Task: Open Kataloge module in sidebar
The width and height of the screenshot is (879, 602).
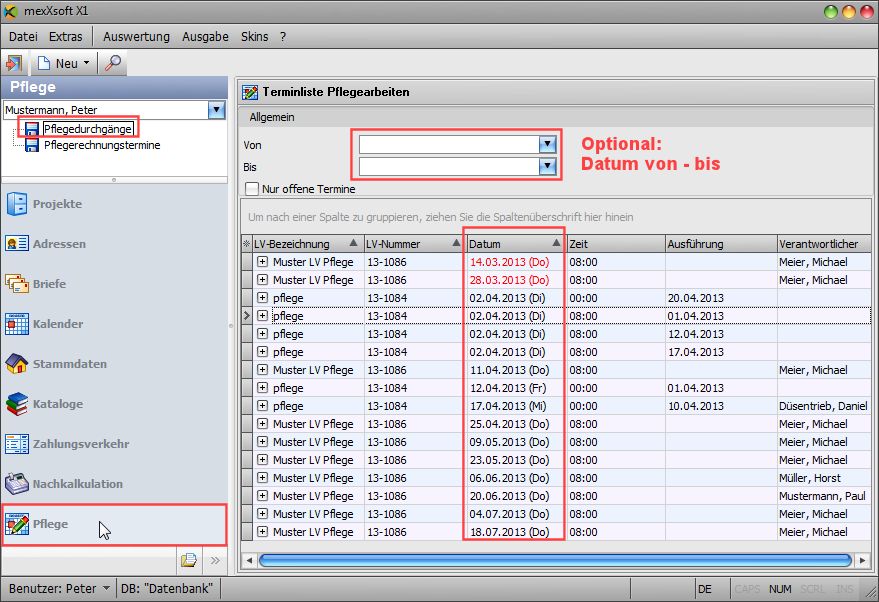Action: point(114,404)
